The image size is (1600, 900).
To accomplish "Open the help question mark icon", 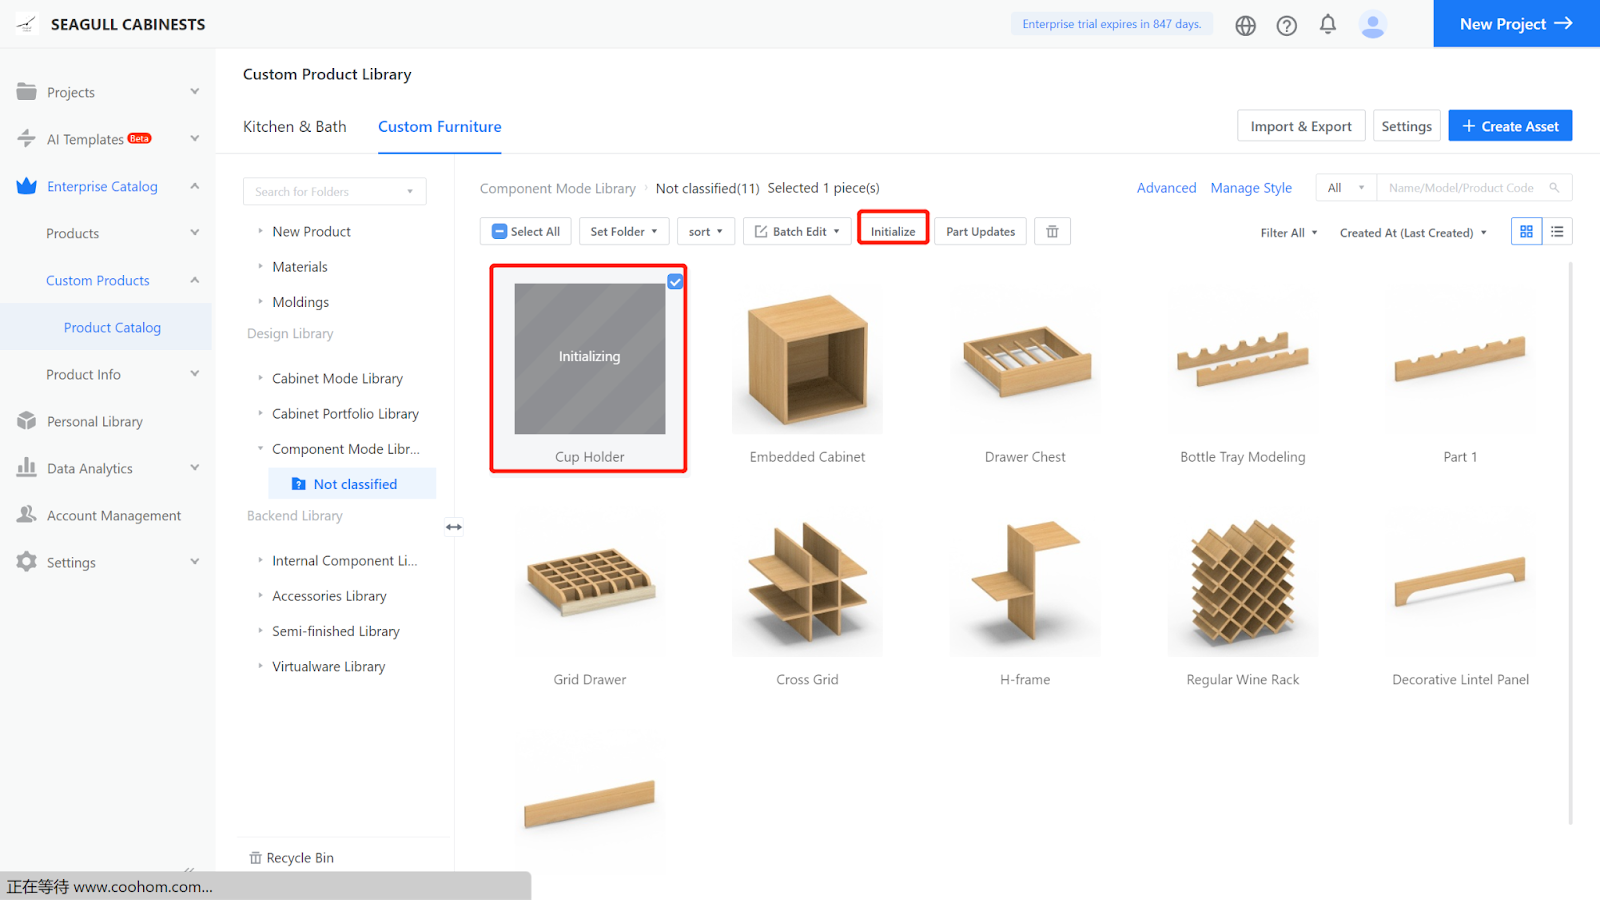I will point(1287,26).
